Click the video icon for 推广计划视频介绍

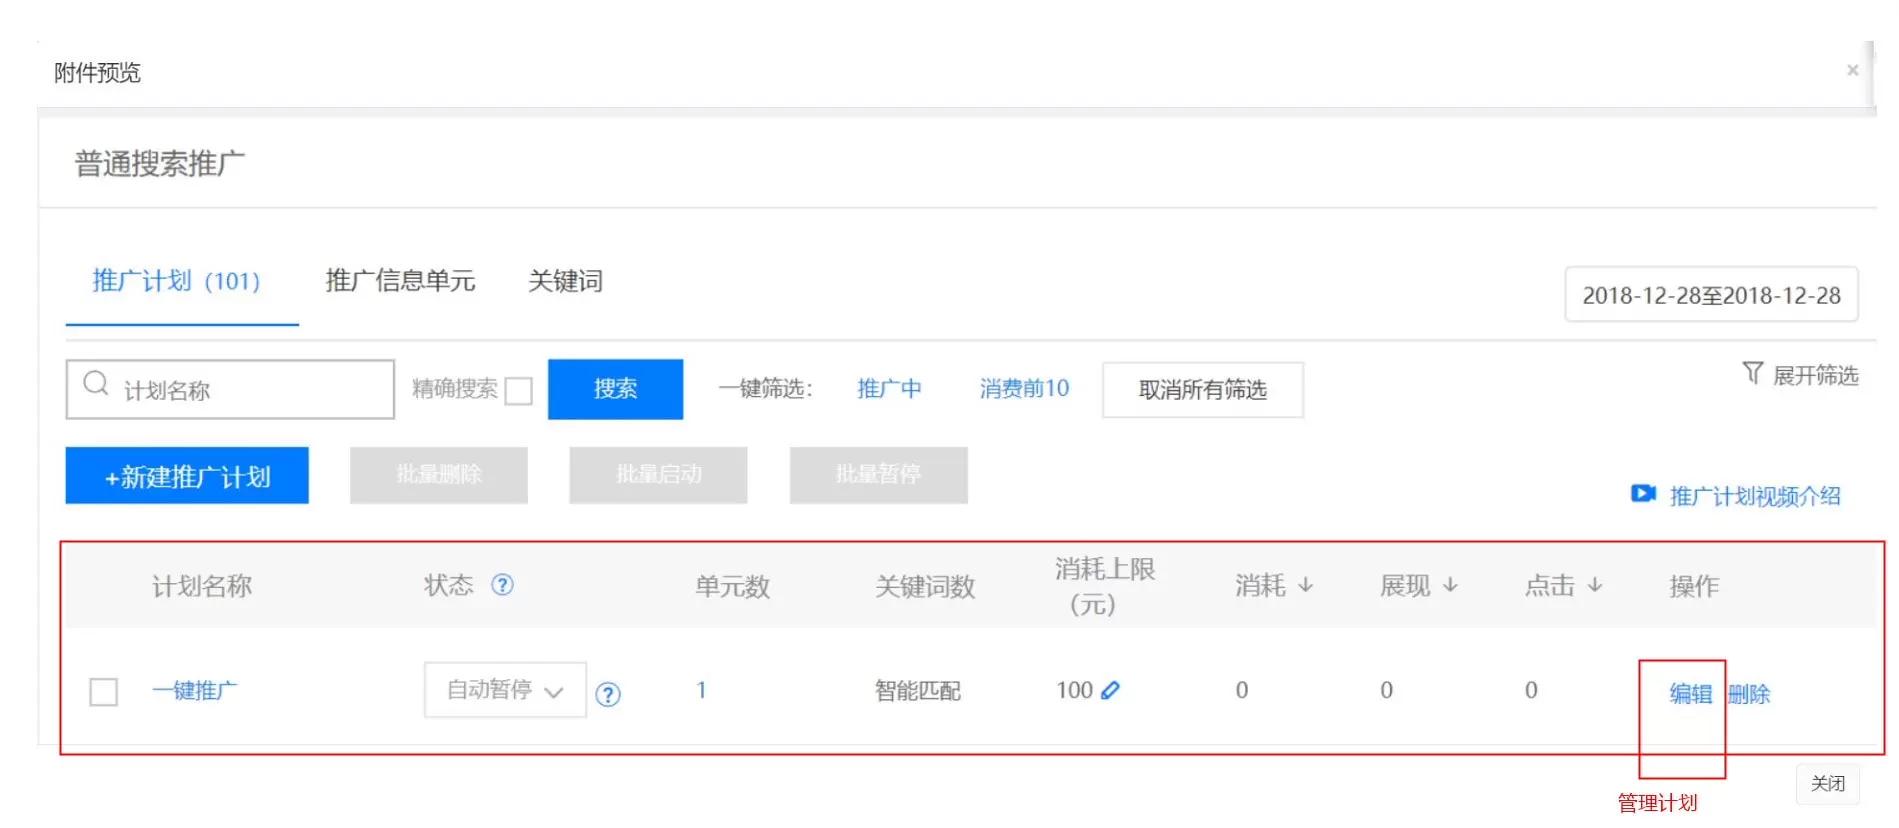(1643, 494)
